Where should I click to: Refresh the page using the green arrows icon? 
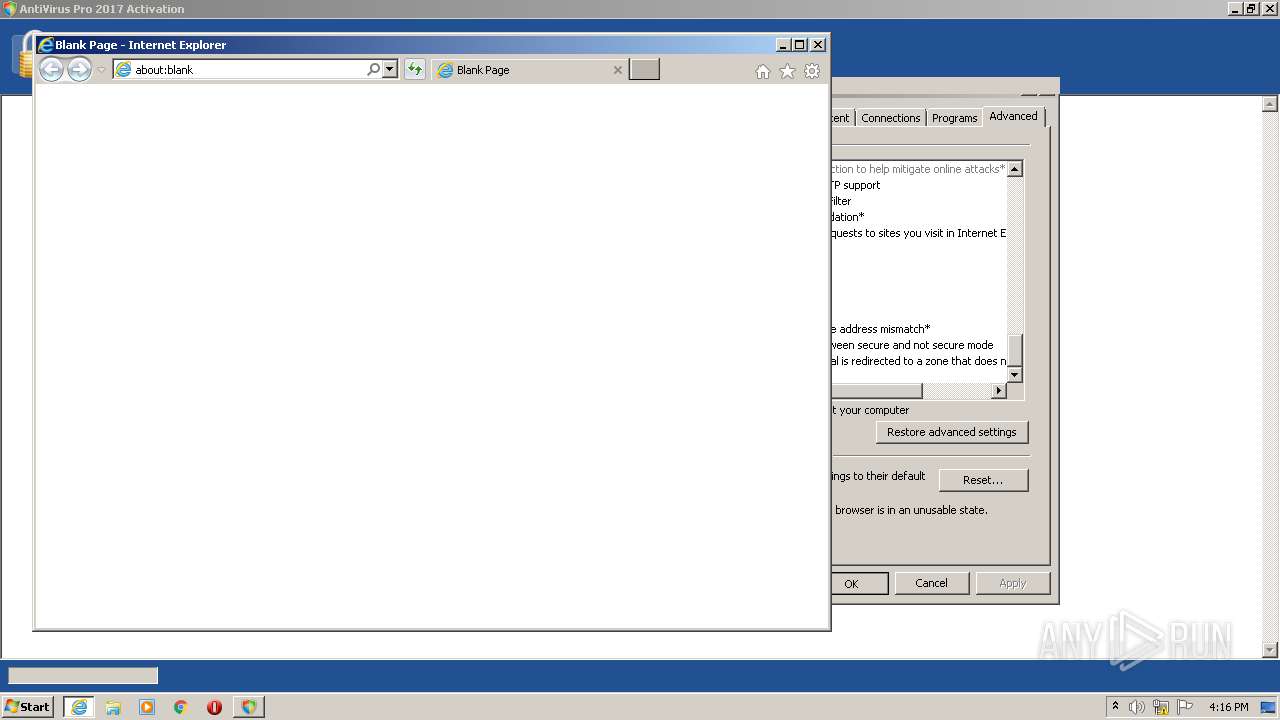click(414, 70)
